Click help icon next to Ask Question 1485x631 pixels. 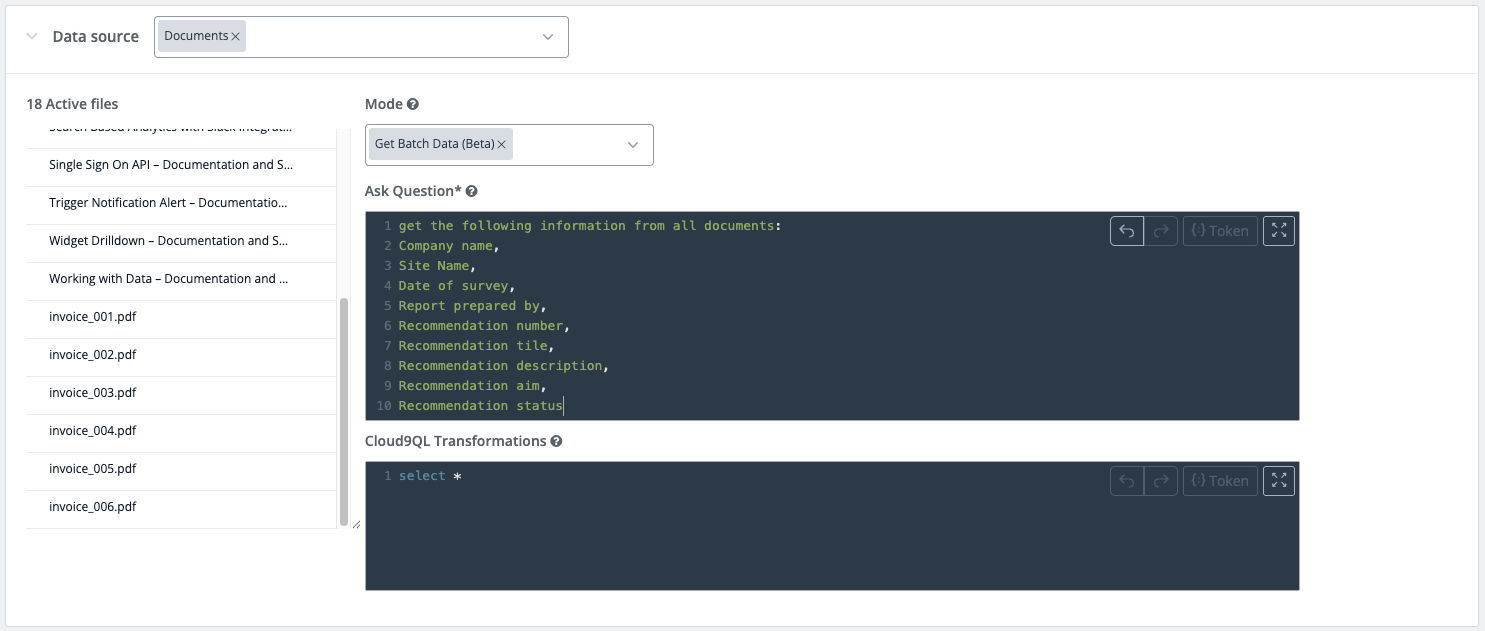pos(472,191)
